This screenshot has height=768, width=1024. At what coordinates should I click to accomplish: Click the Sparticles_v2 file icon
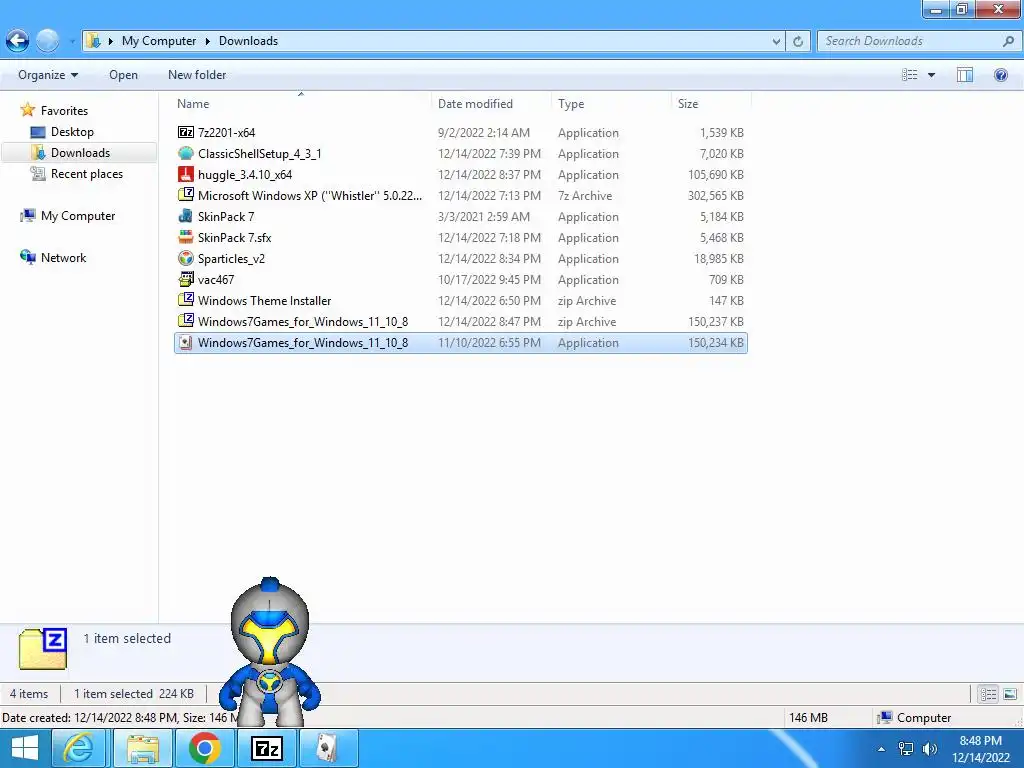186,258
